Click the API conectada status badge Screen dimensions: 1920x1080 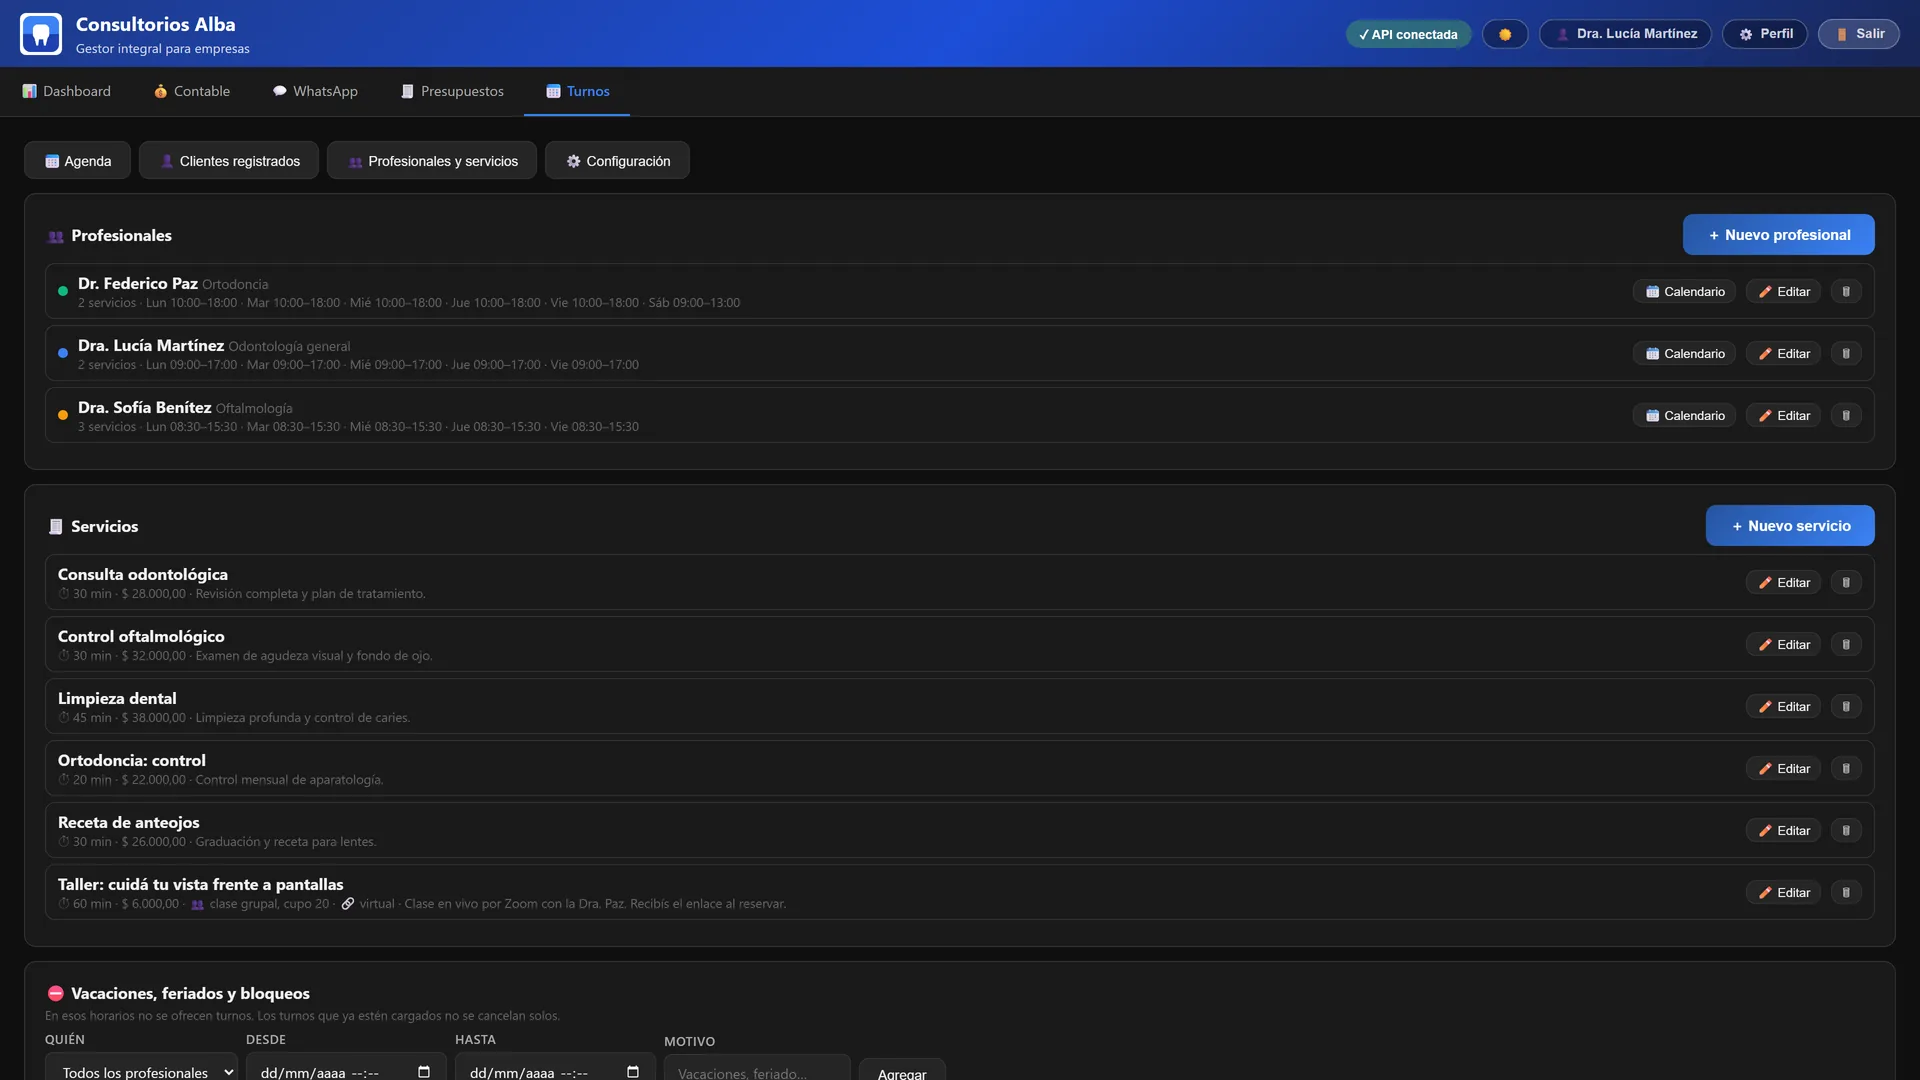1408,34
